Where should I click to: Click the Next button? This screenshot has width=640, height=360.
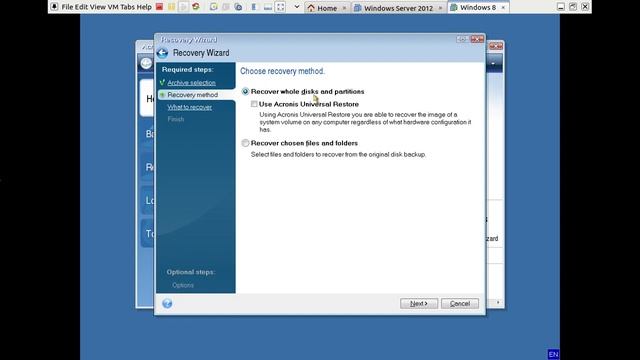(x=419, y=303)
